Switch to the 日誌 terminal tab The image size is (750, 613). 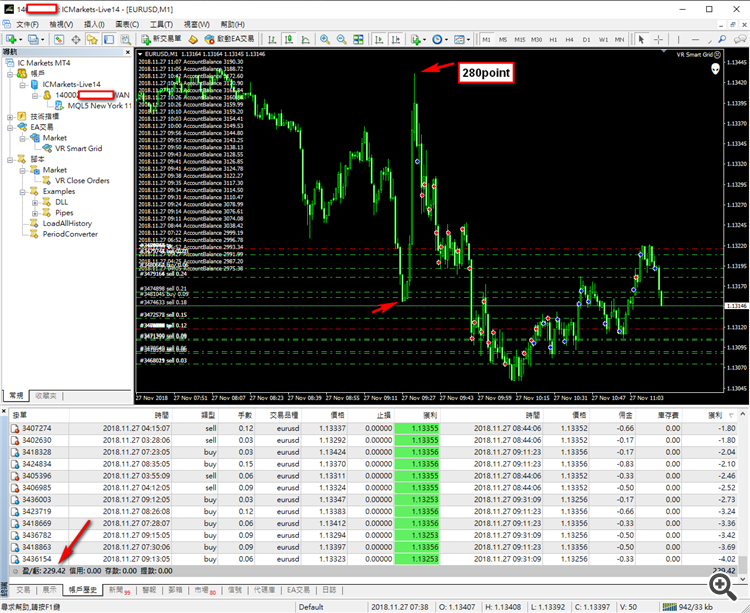click(x=329, y=590)
